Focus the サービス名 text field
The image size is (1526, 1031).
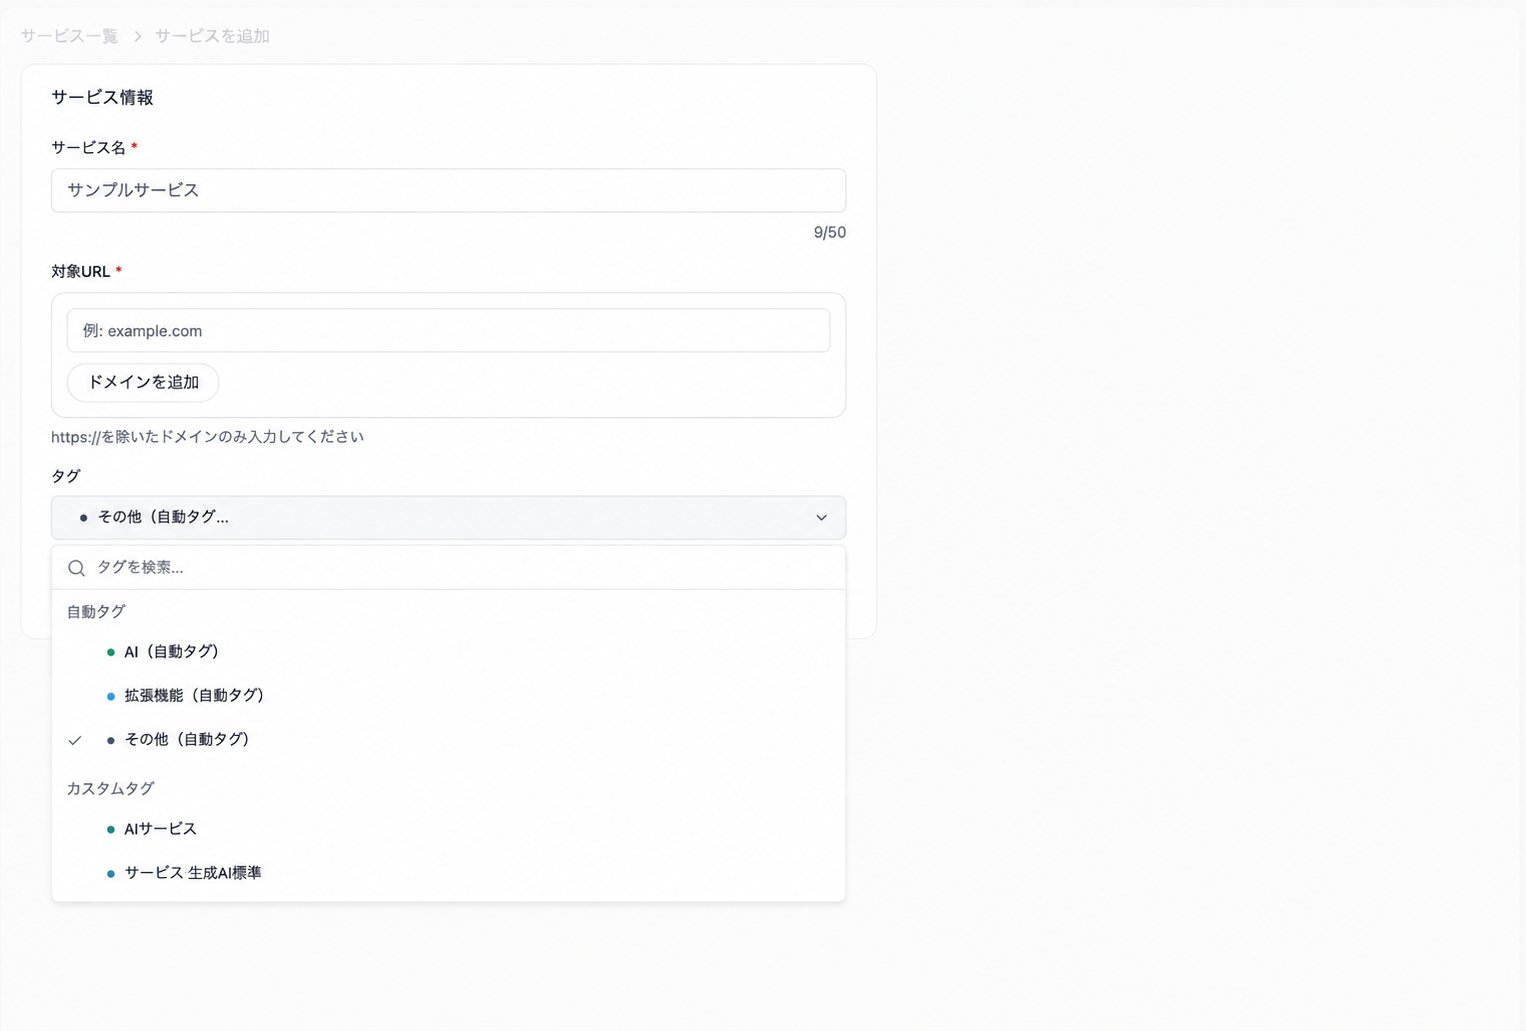(448, 190)
